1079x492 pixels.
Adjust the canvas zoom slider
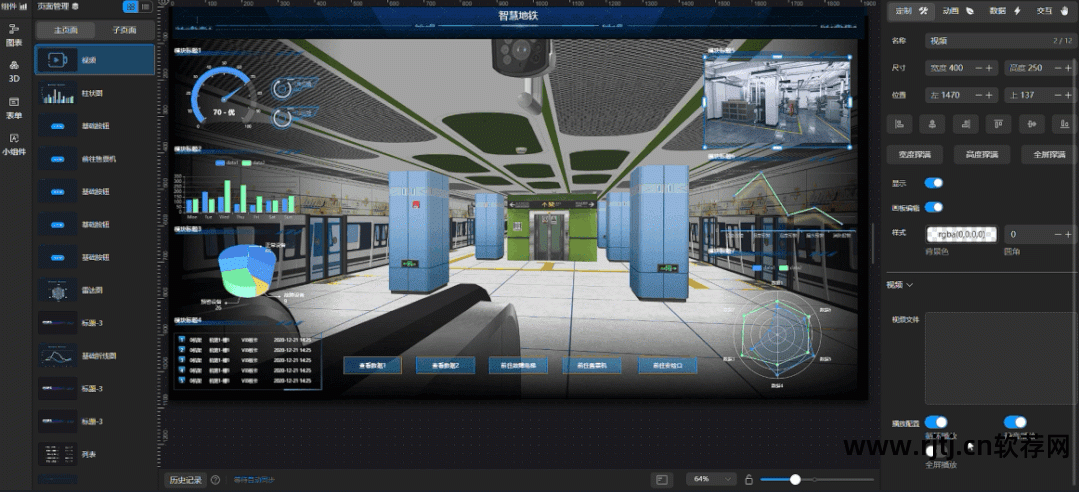[795, 479]
